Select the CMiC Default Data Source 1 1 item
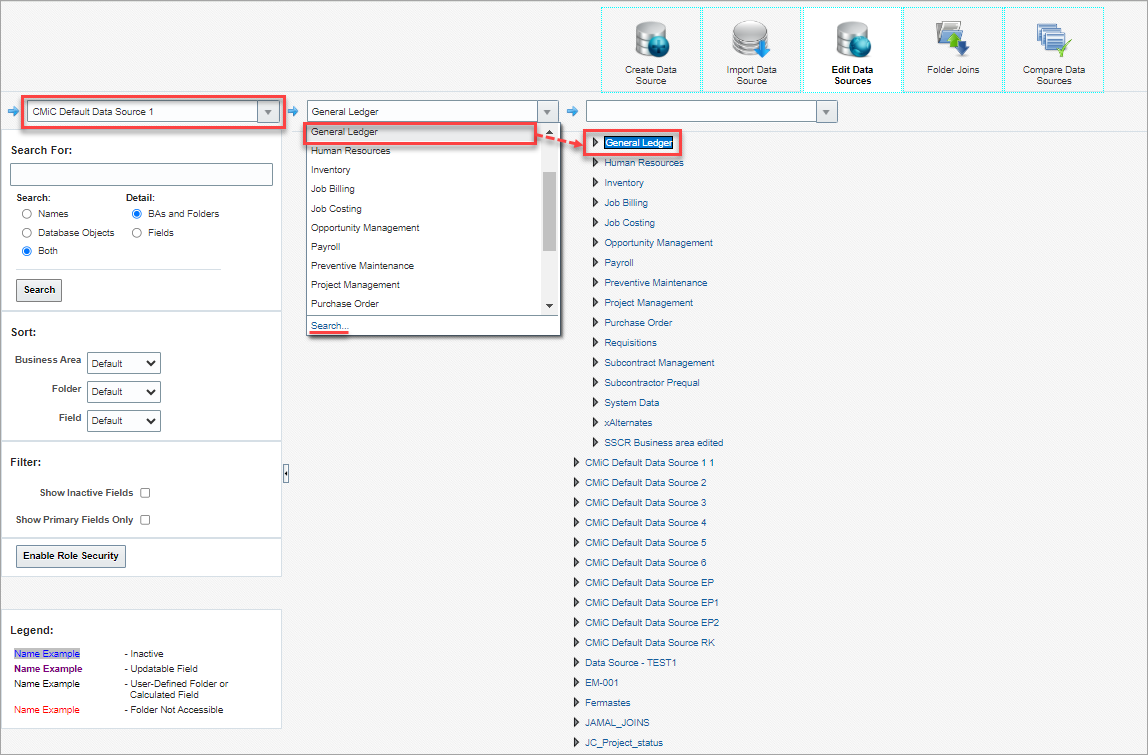Viewport: 1148px width, 755px height. point(649,463)
